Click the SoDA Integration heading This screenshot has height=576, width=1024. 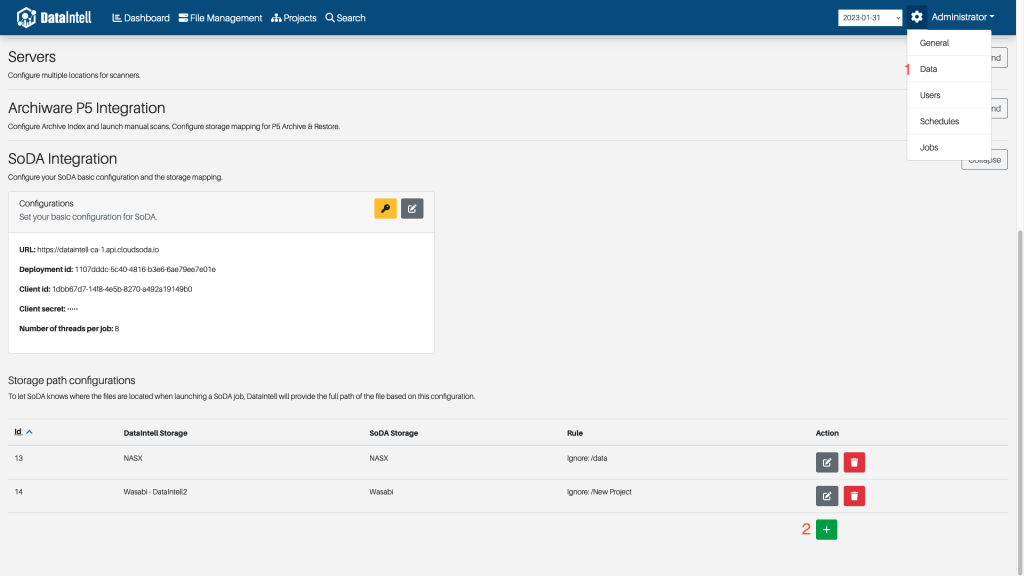(62, 159)
